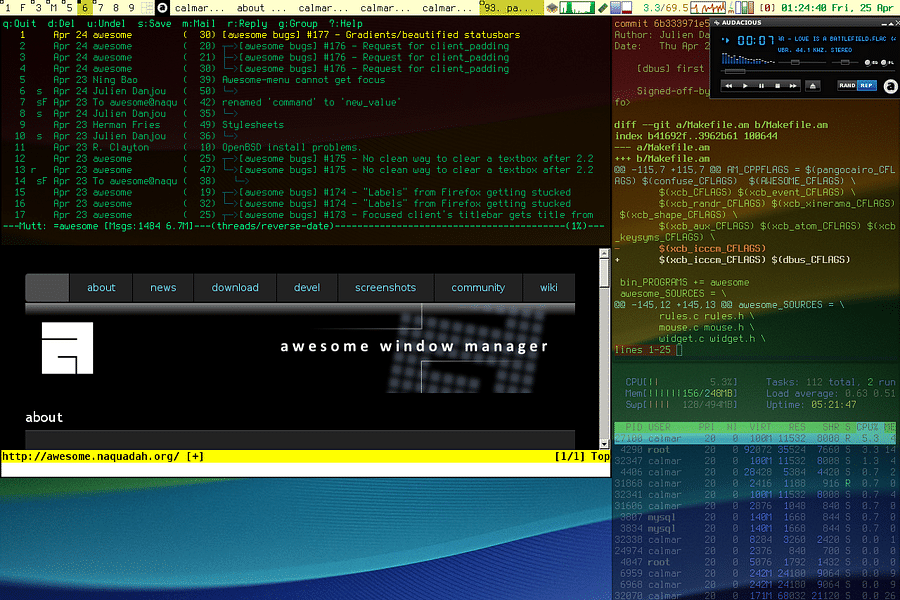Open the Audacious playlist via the PL icon
Viewport: 900px width, 600px height.
tap(886, 63)
